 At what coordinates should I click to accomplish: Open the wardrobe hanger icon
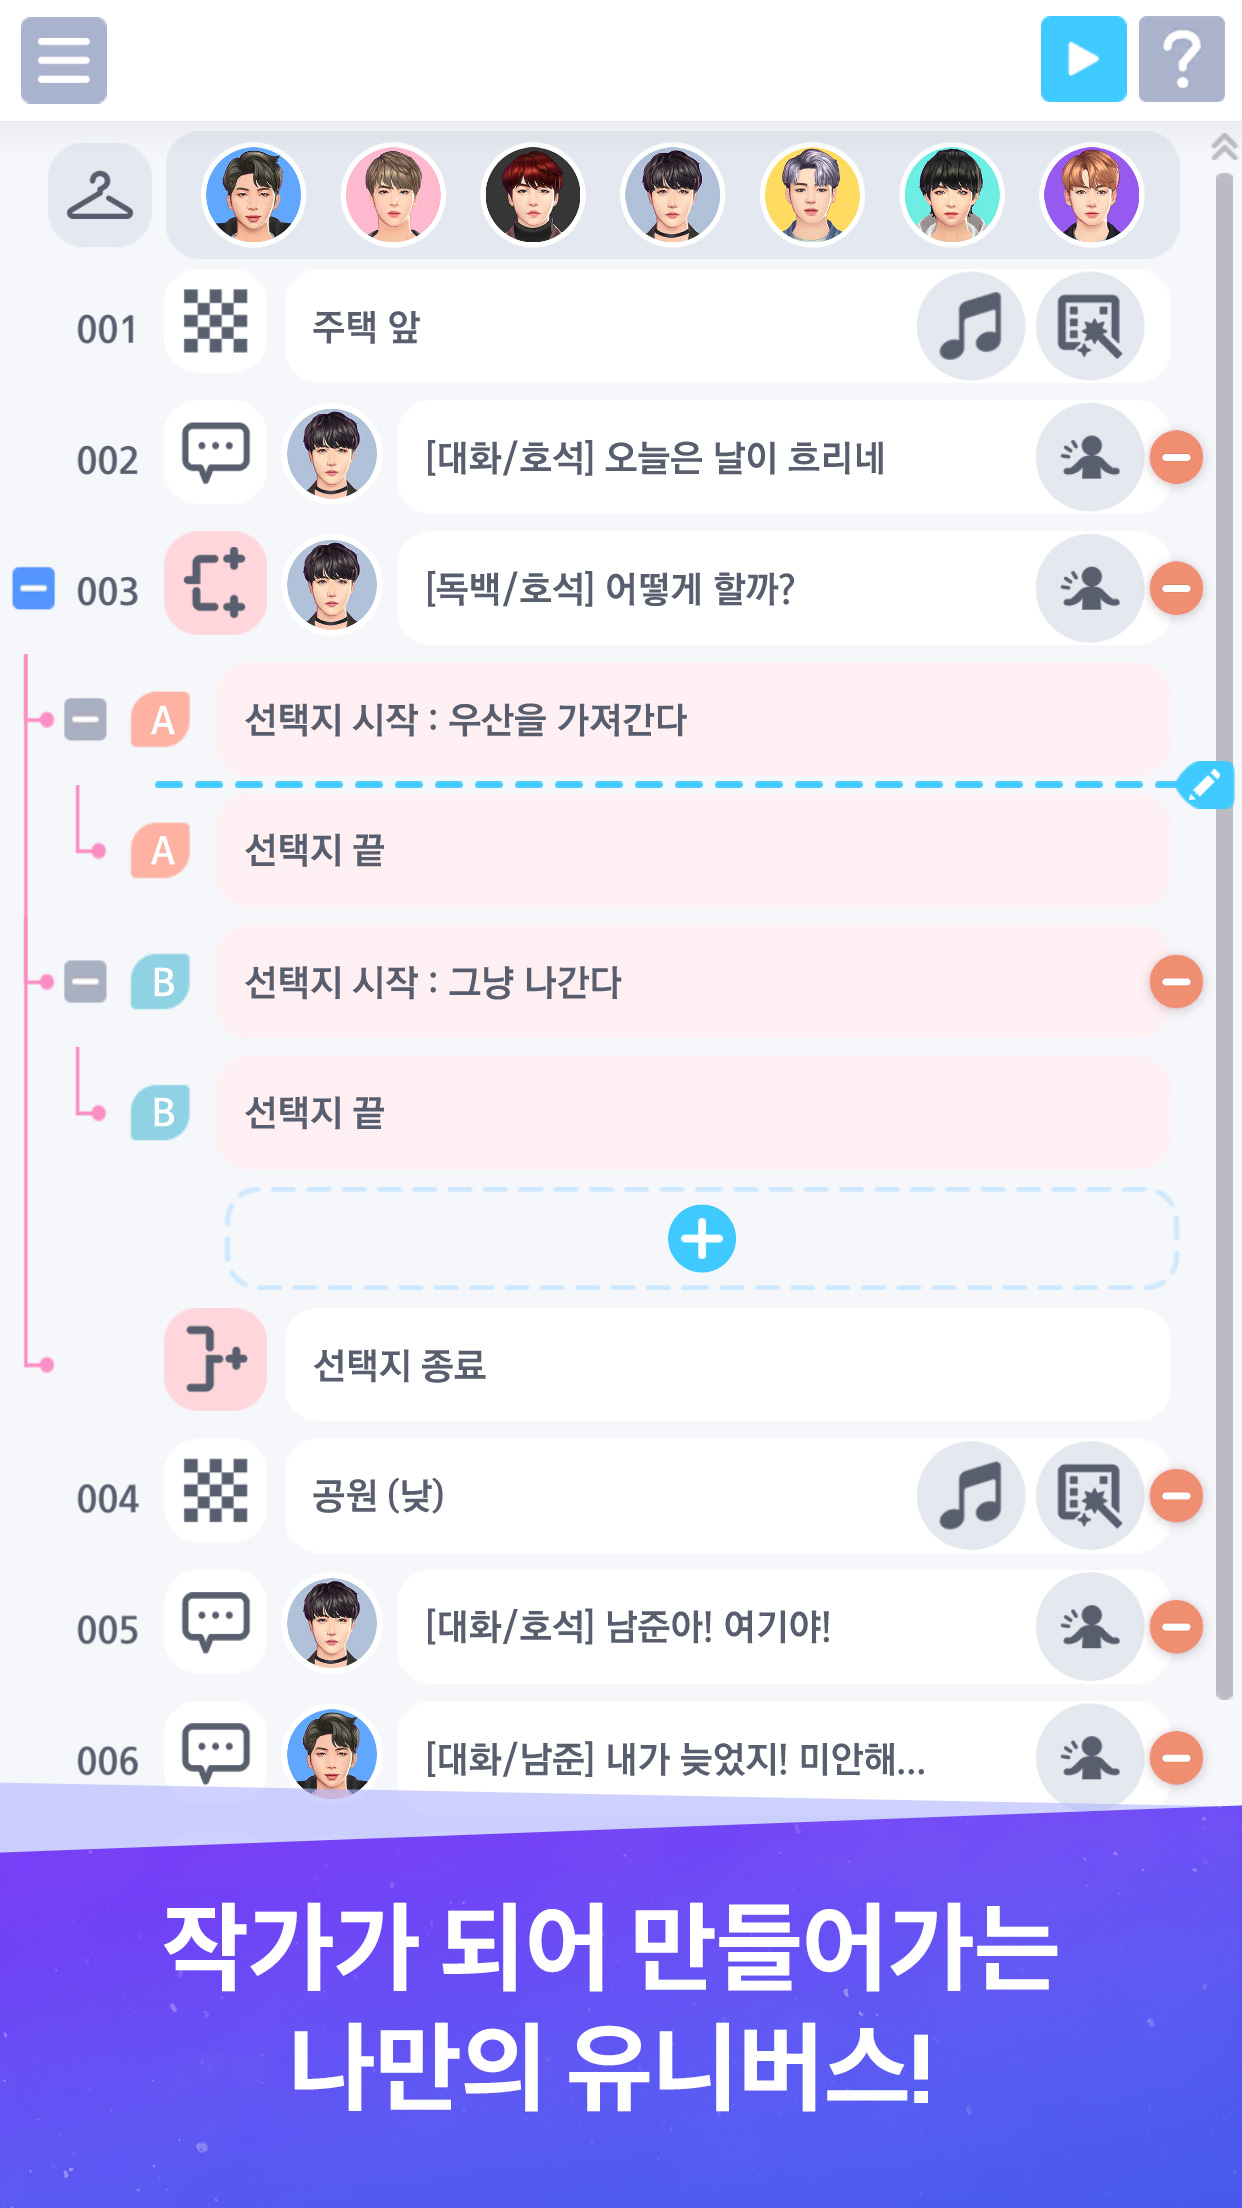pyautogui.click(x=100, y=195)
